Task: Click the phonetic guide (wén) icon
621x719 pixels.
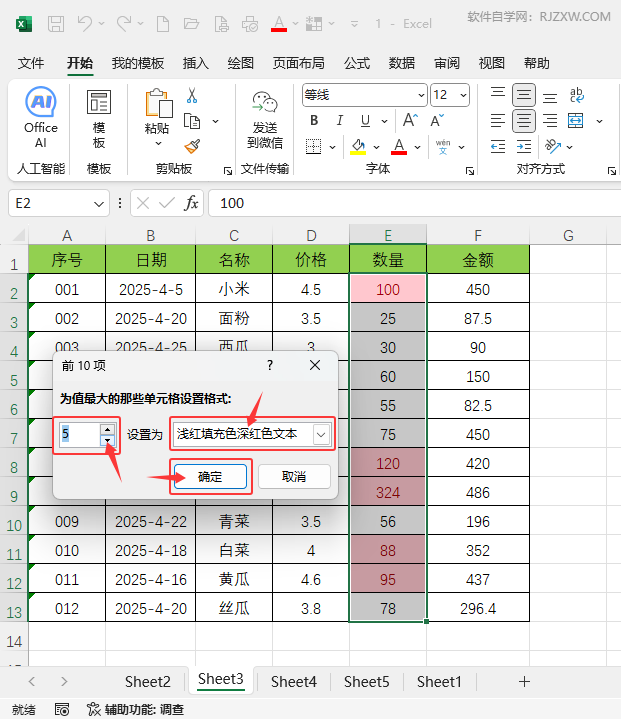Action: click(443, 147)
